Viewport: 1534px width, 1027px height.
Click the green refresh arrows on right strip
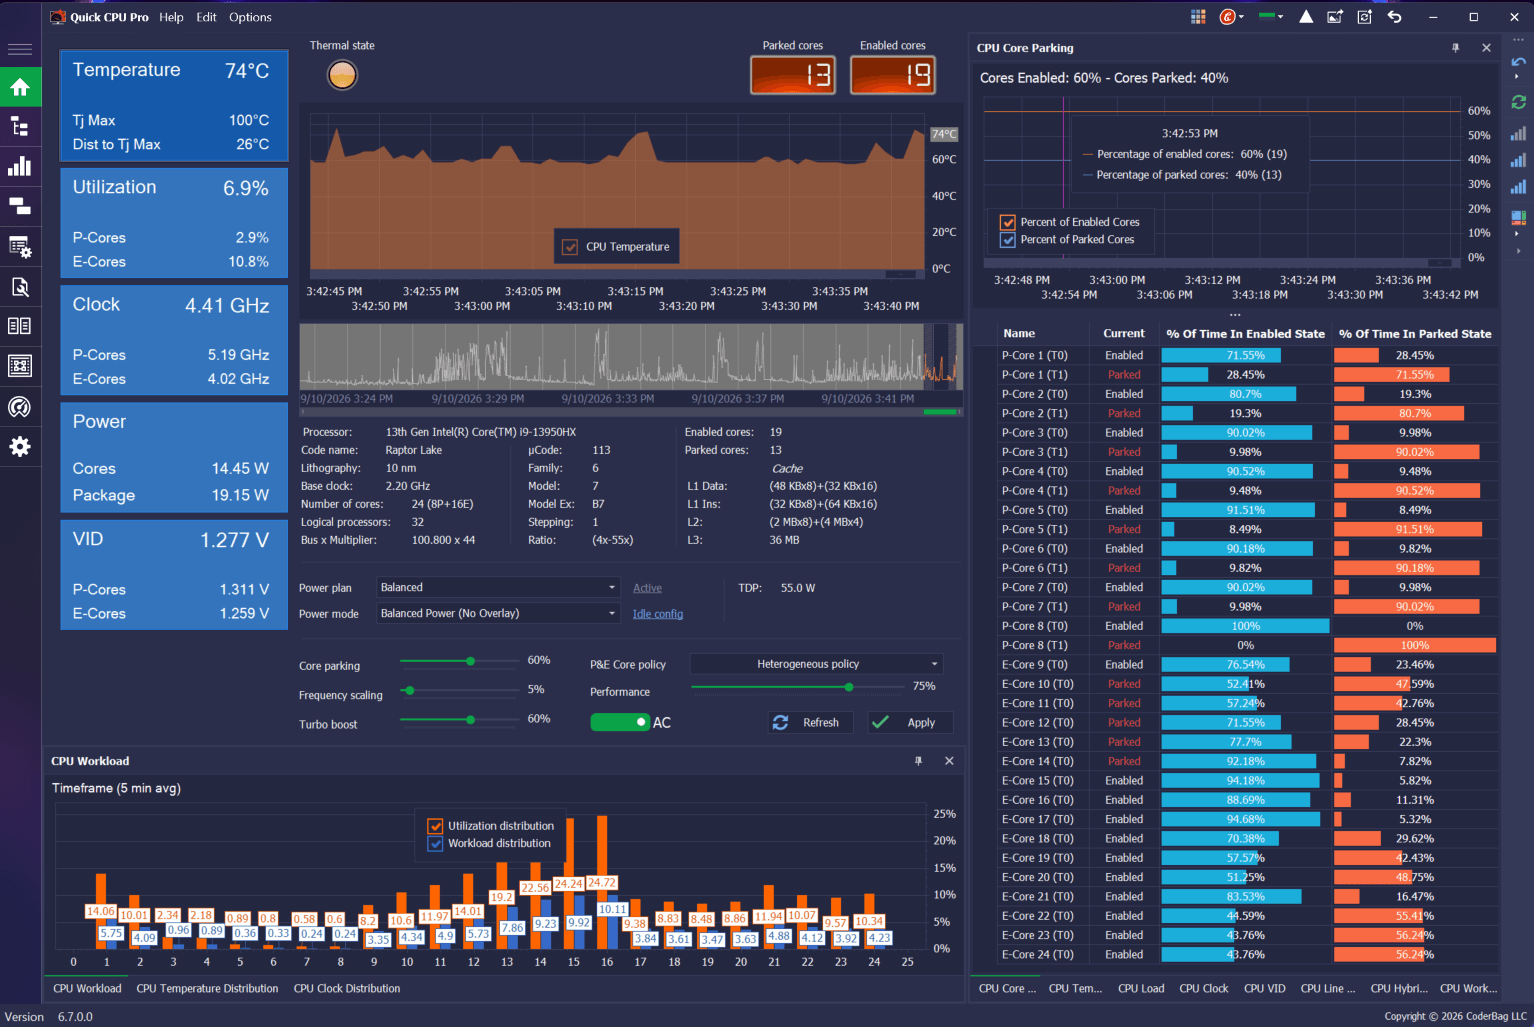click(1518, 102)
